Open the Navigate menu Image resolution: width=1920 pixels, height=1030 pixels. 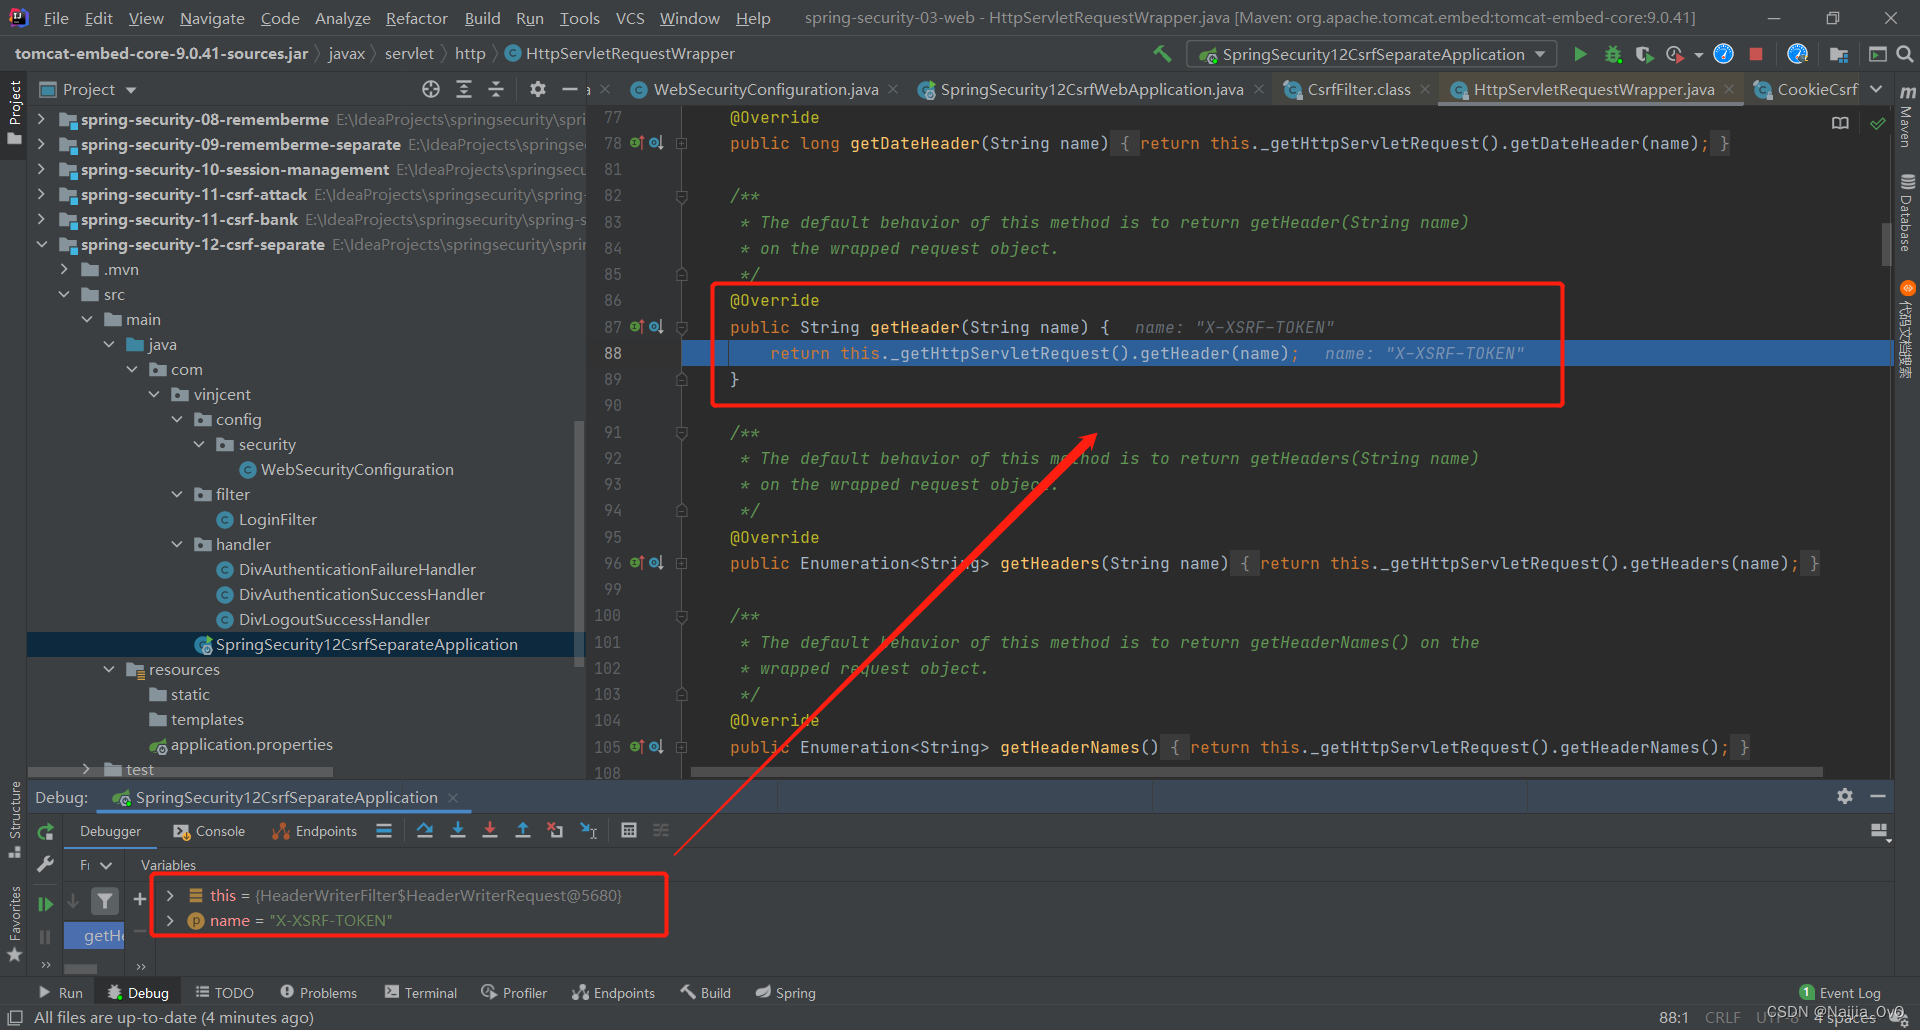click(212, 18)
